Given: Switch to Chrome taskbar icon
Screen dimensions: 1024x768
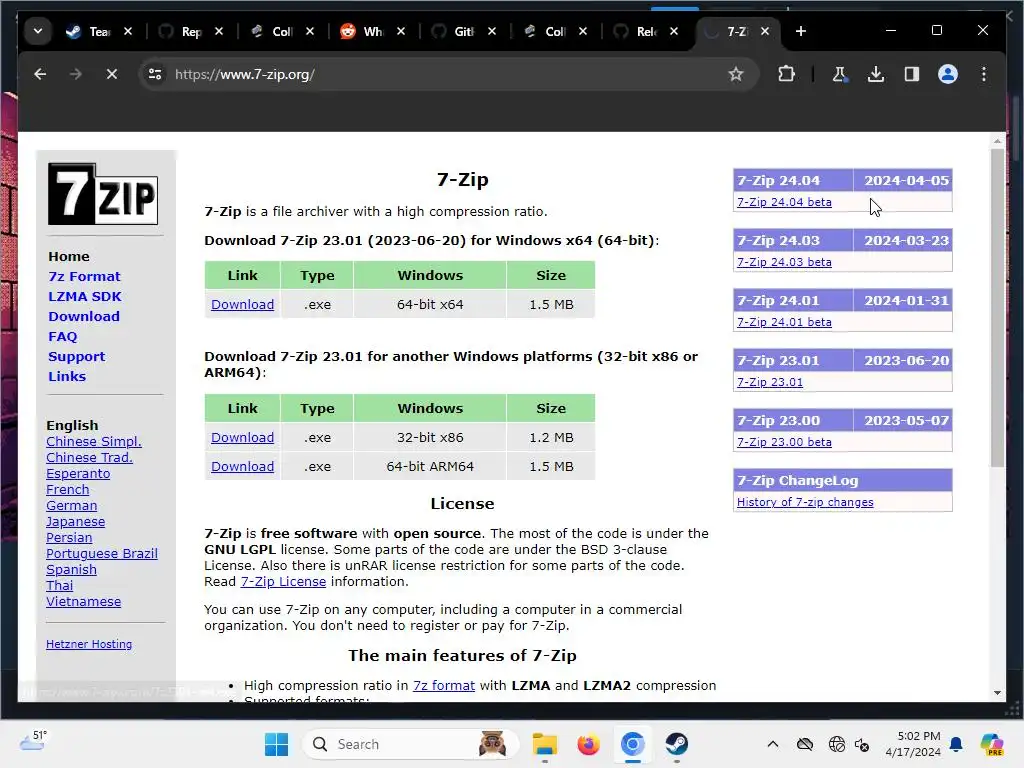Looking at the screenshot, I should pos(632,744).
